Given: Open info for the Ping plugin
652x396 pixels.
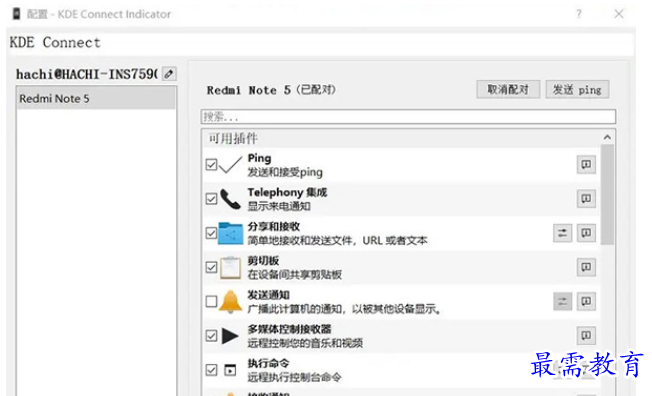Looking at the screenshot, I should coord(586,165).
